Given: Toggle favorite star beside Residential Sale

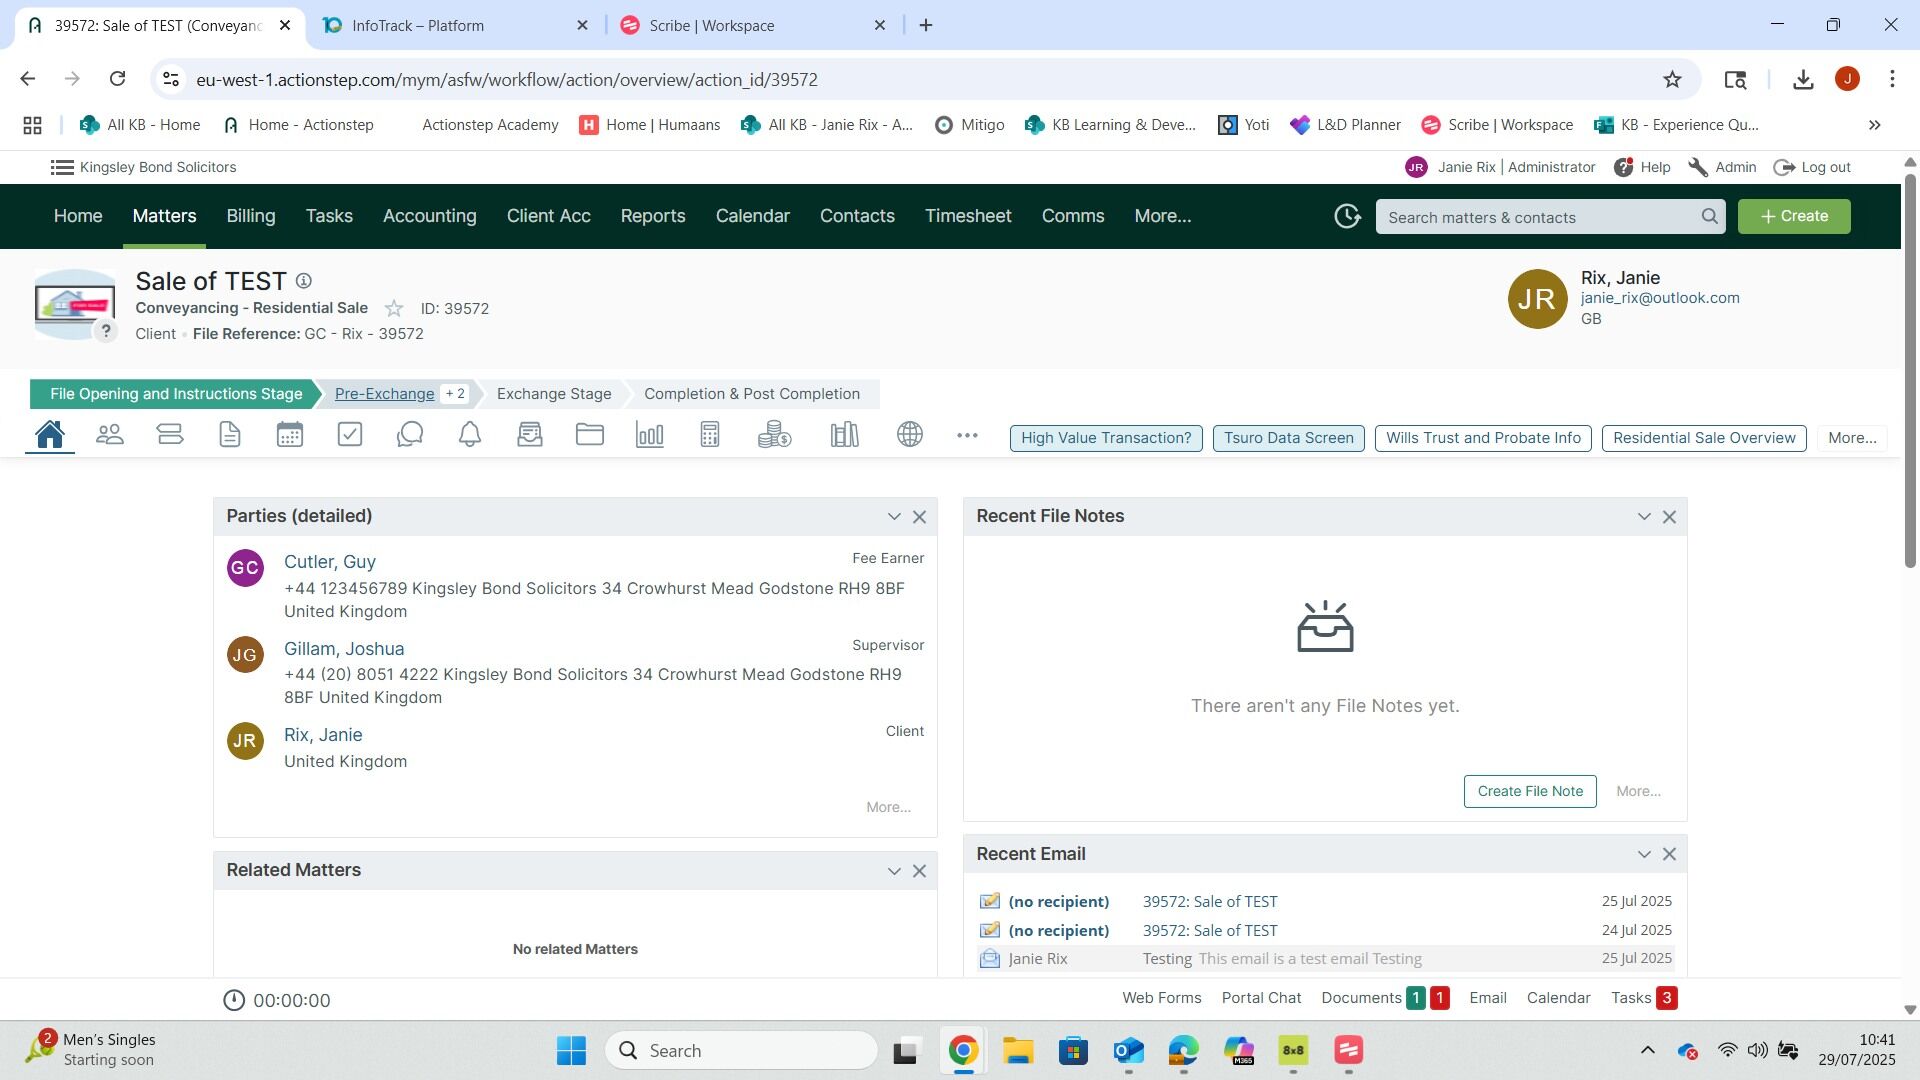Looking at the screenshot, I should tap(394, 309).
